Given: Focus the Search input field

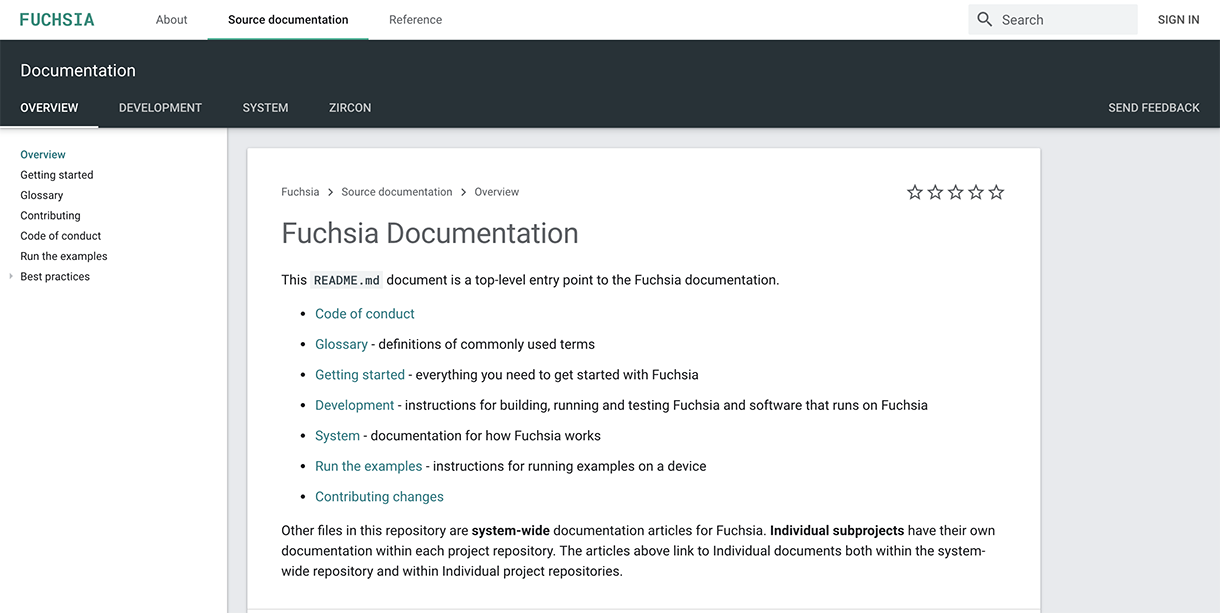Looking at the screenshot, I should 1053,19.
